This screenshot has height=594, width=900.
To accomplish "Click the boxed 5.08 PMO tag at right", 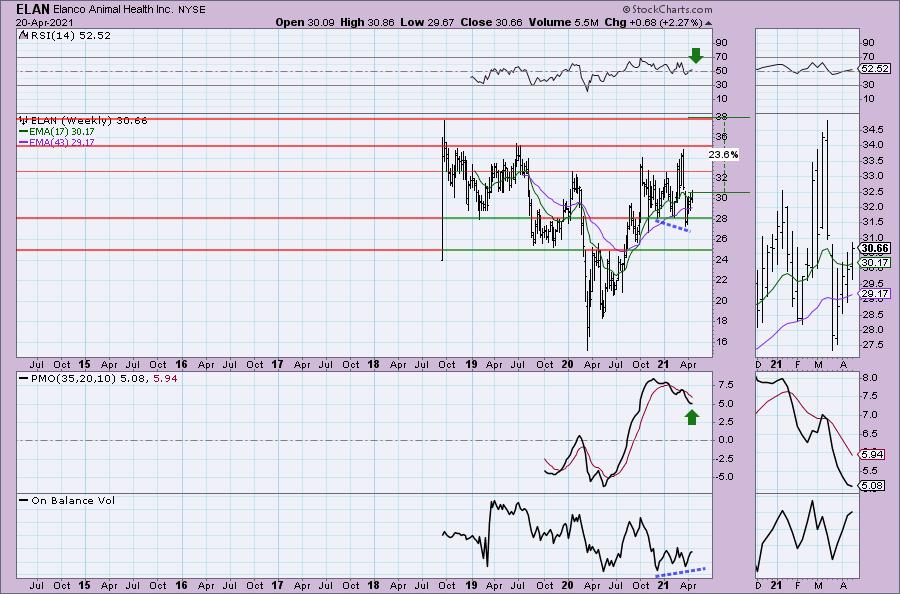I will pos(872,486).
